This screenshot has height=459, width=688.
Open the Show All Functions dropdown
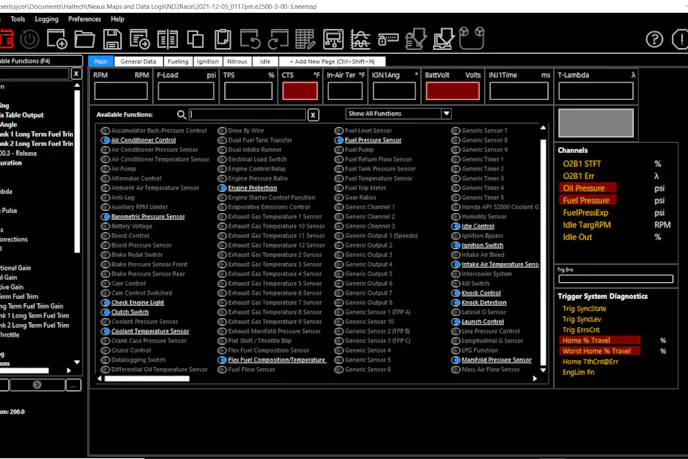tap(399, 114)
